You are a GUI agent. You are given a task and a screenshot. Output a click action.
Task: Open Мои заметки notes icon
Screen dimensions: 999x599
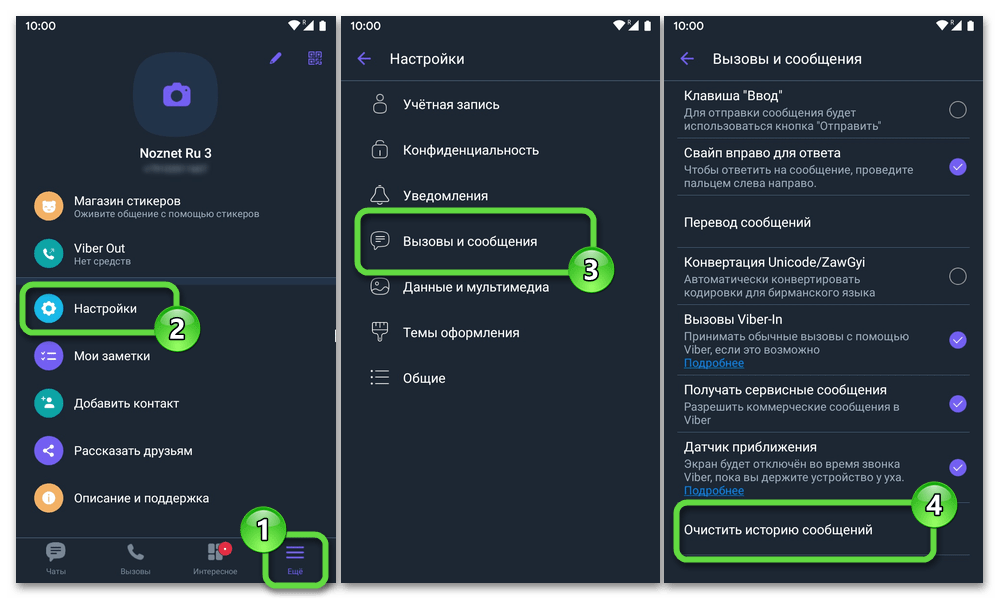point(48,356)
